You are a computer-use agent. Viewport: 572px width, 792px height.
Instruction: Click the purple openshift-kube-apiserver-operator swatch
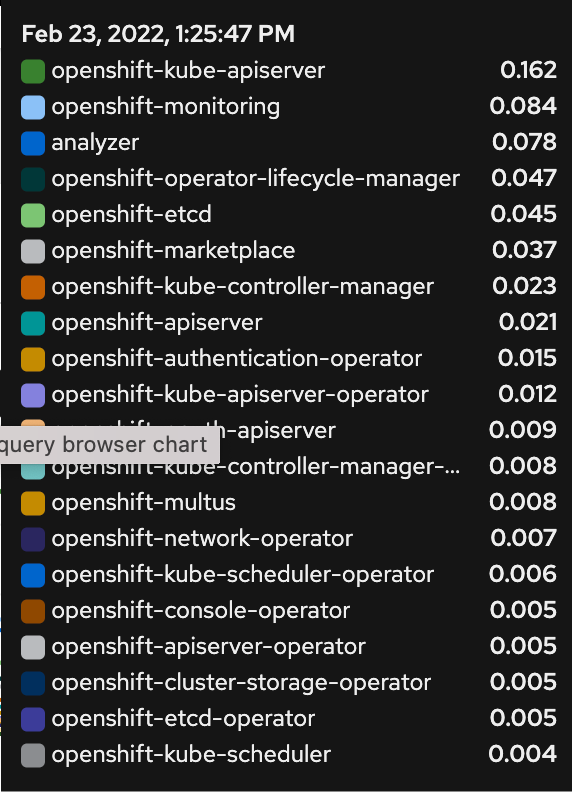[x=33, y=395]
